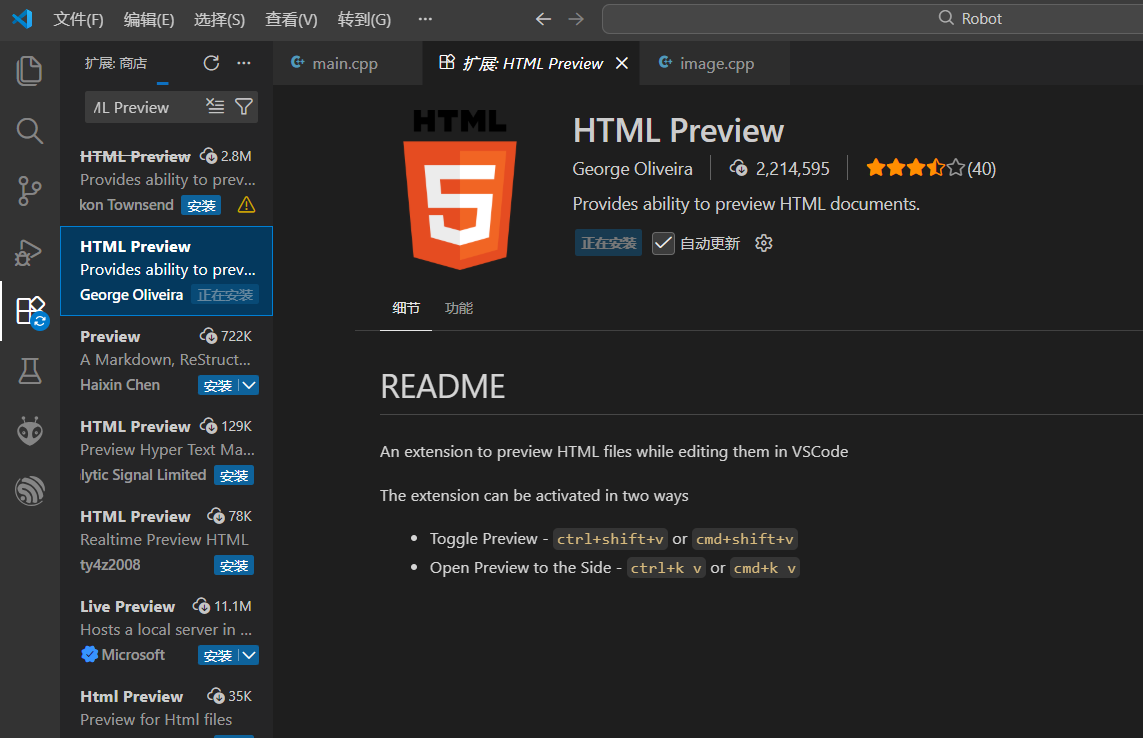
Task: Select George Oliveira HTML Preview list item
Action: point(166,271)
